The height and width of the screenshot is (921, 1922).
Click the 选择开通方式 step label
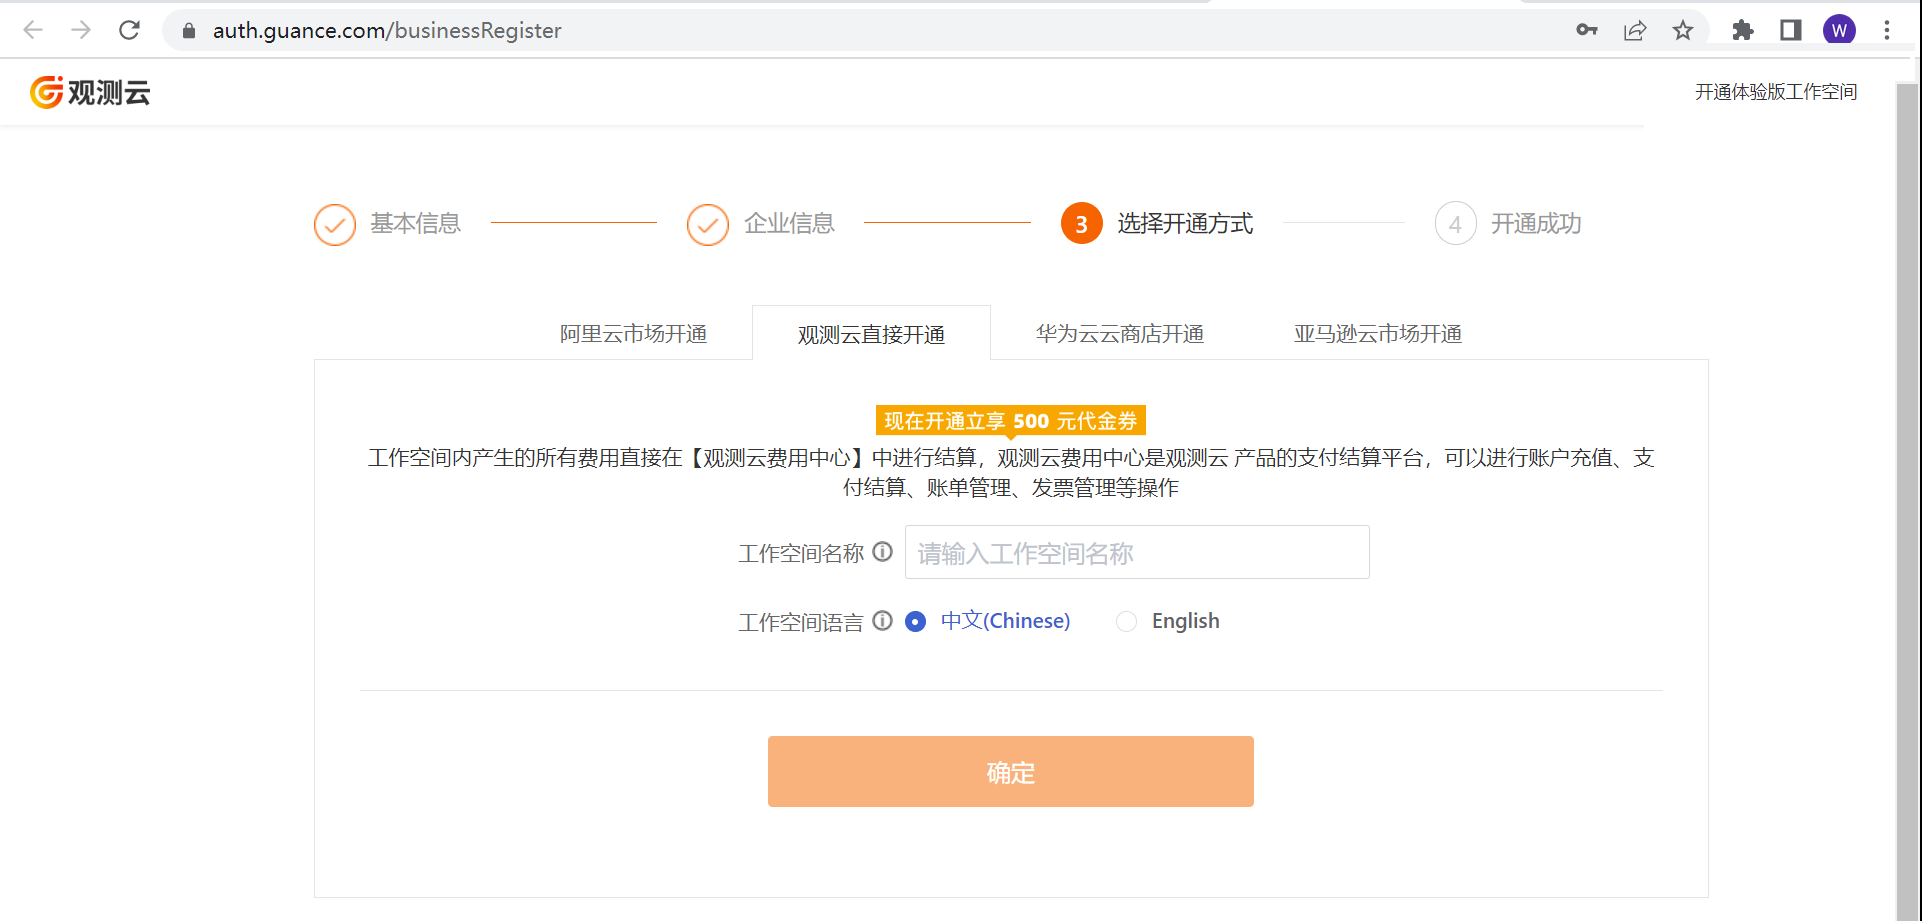(x=1185, y=224)
